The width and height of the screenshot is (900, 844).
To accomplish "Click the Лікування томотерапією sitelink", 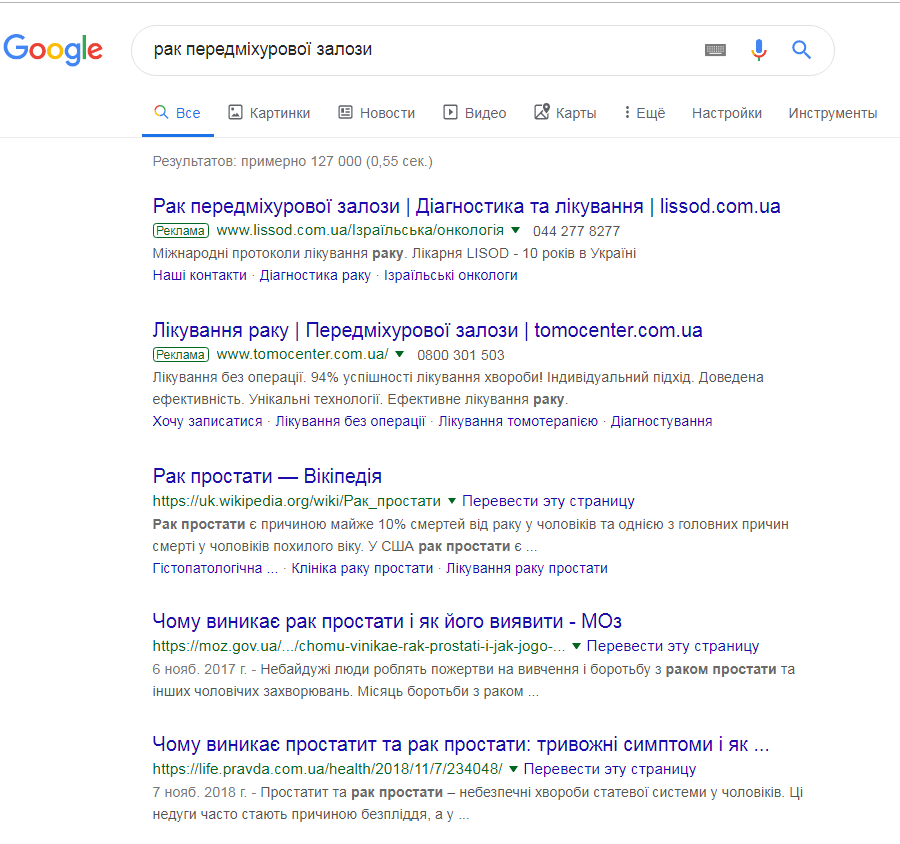I will point(518,421).
